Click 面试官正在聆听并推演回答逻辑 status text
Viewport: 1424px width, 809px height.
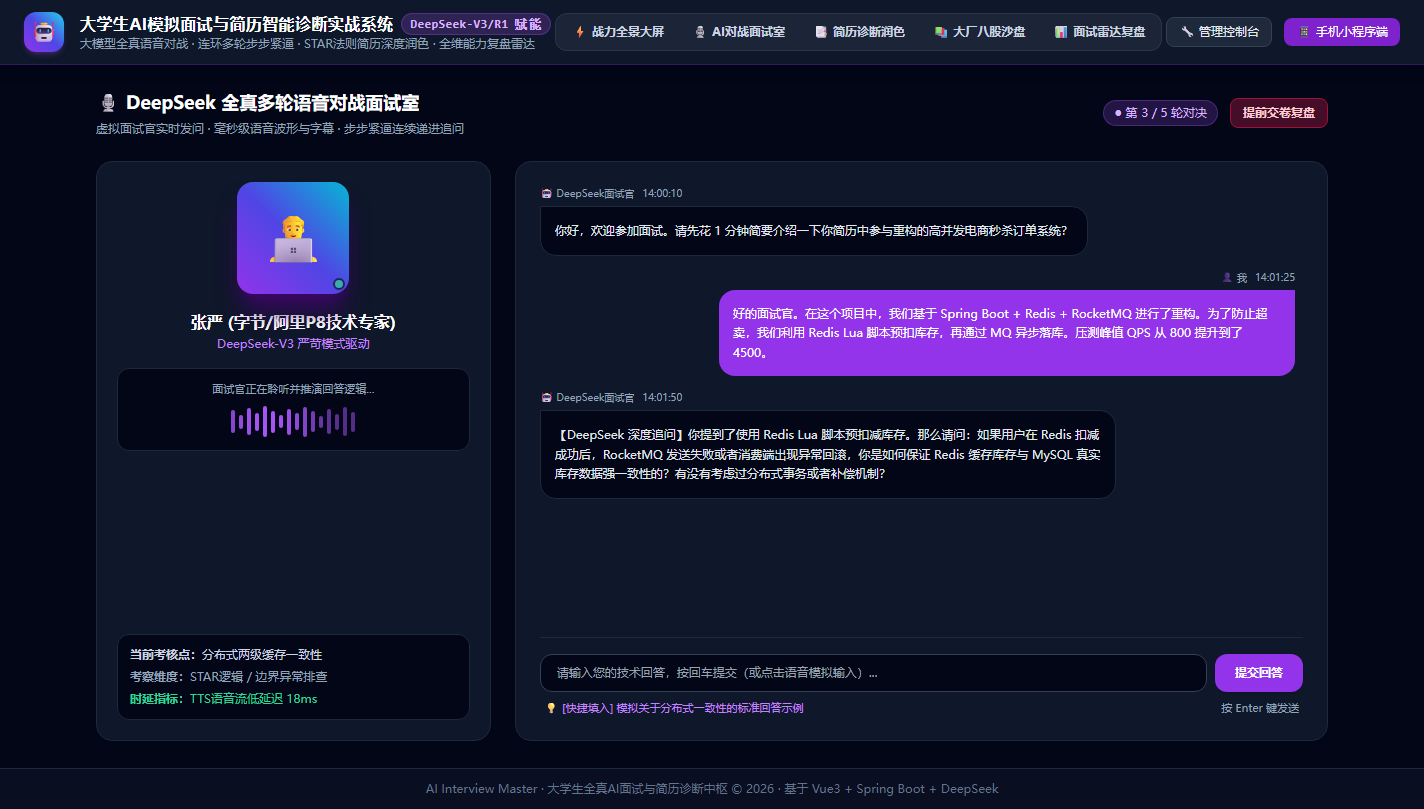tap(293, 389)
